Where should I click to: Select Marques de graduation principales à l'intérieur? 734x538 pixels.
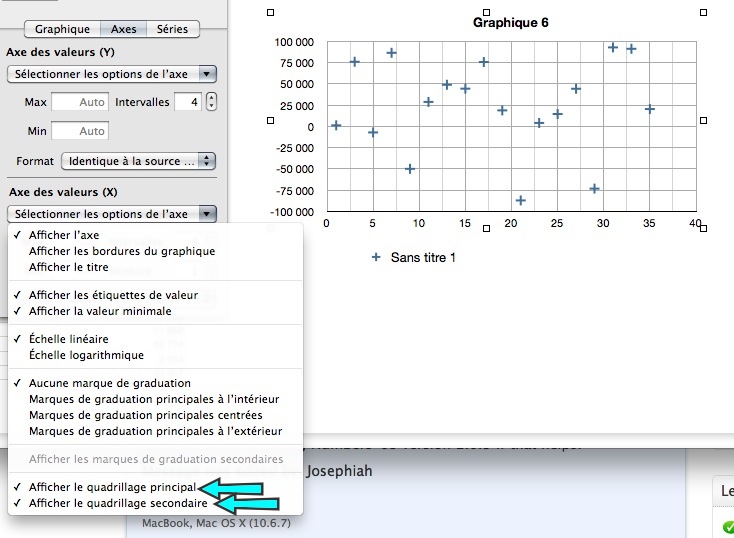[155, 399]
